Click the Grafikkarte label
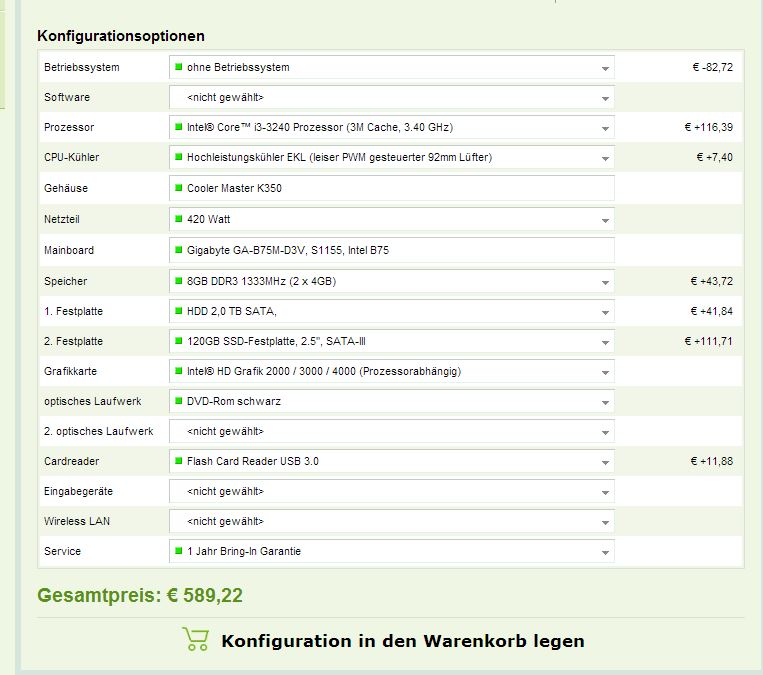763x675 pixels. [x=71, y=371]
